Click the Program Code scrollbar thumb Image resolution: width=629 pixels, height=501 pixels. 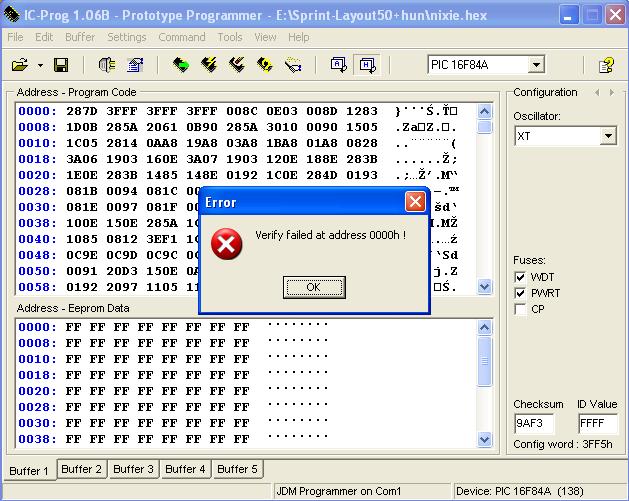point(485,127)
